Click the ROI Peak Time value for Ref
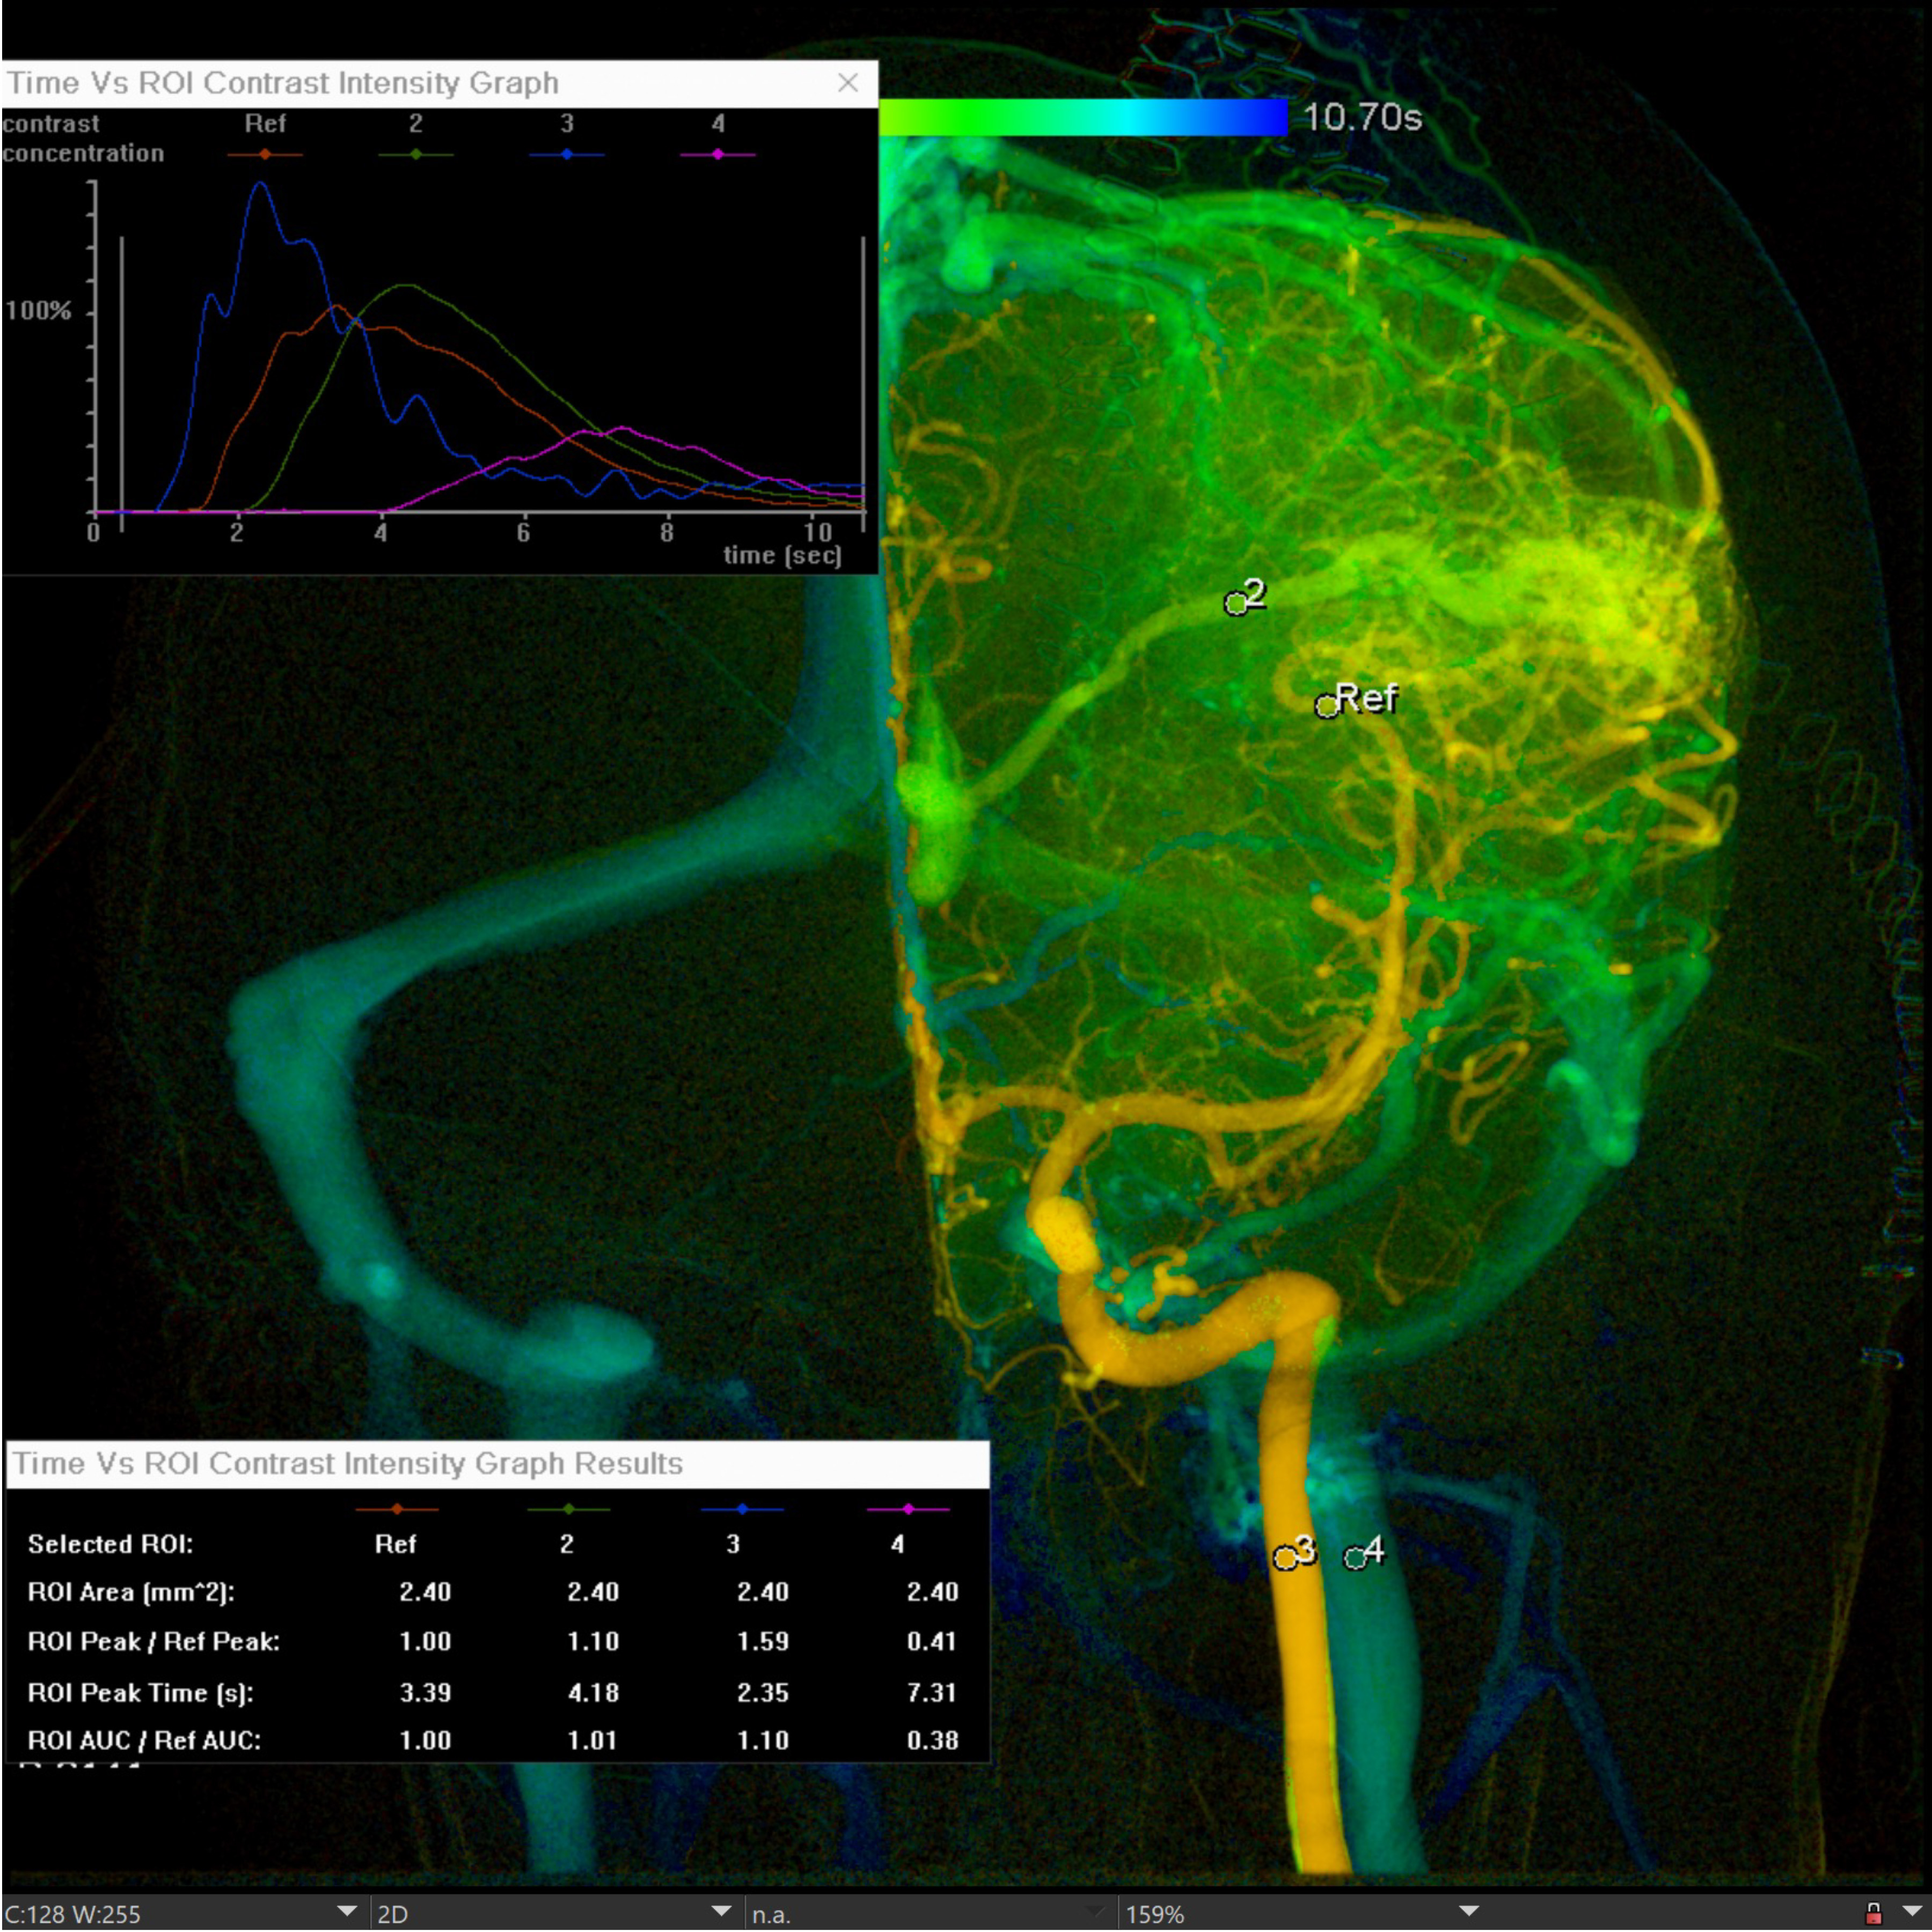The height and width of the screenshot is (1932, 1932). [425, 1692]
